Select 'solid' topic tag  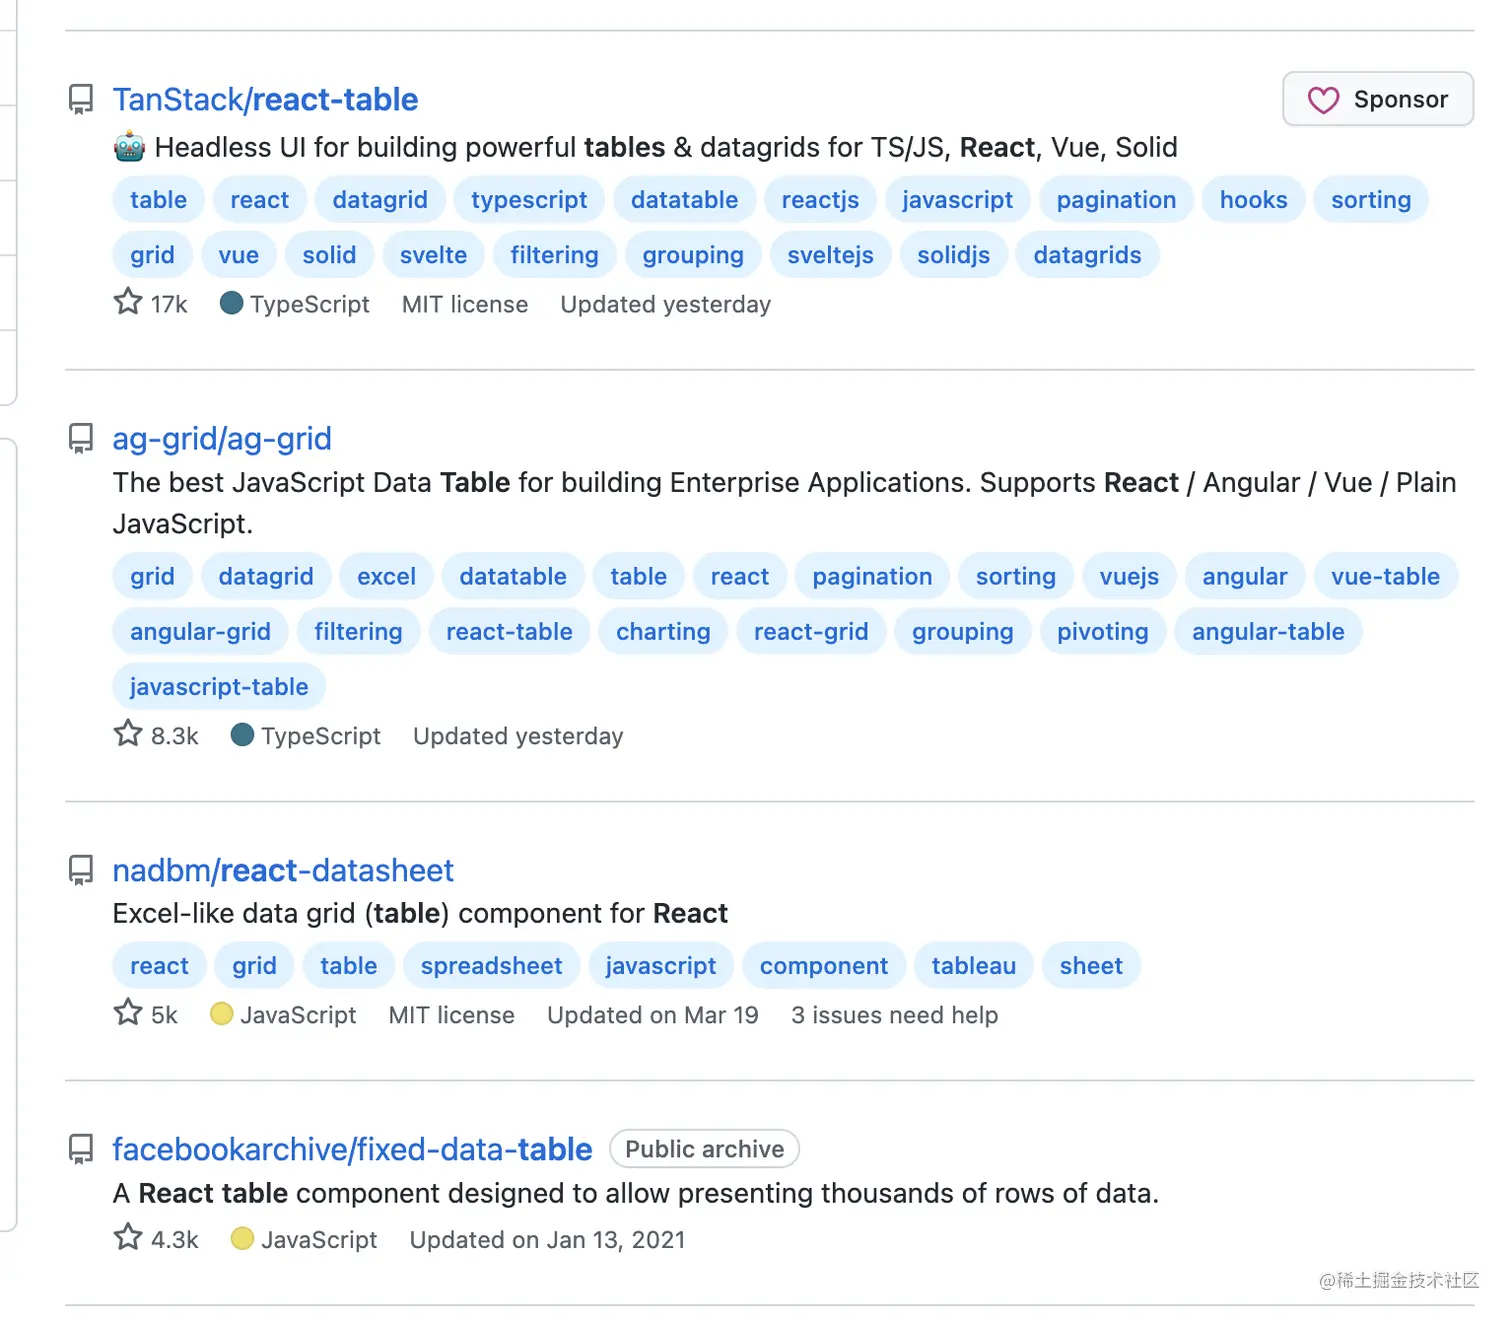pos(329,255)
